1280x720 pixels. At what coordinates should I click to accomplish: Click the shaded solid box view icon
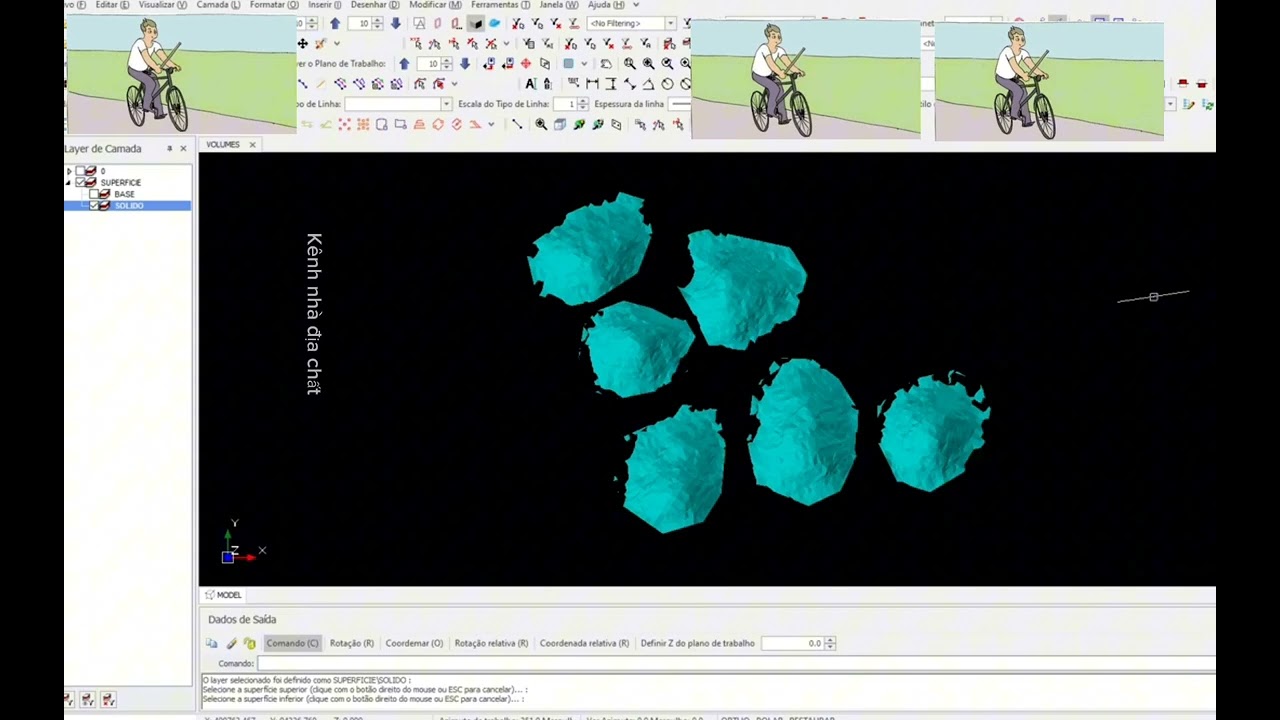coord(476,23)
